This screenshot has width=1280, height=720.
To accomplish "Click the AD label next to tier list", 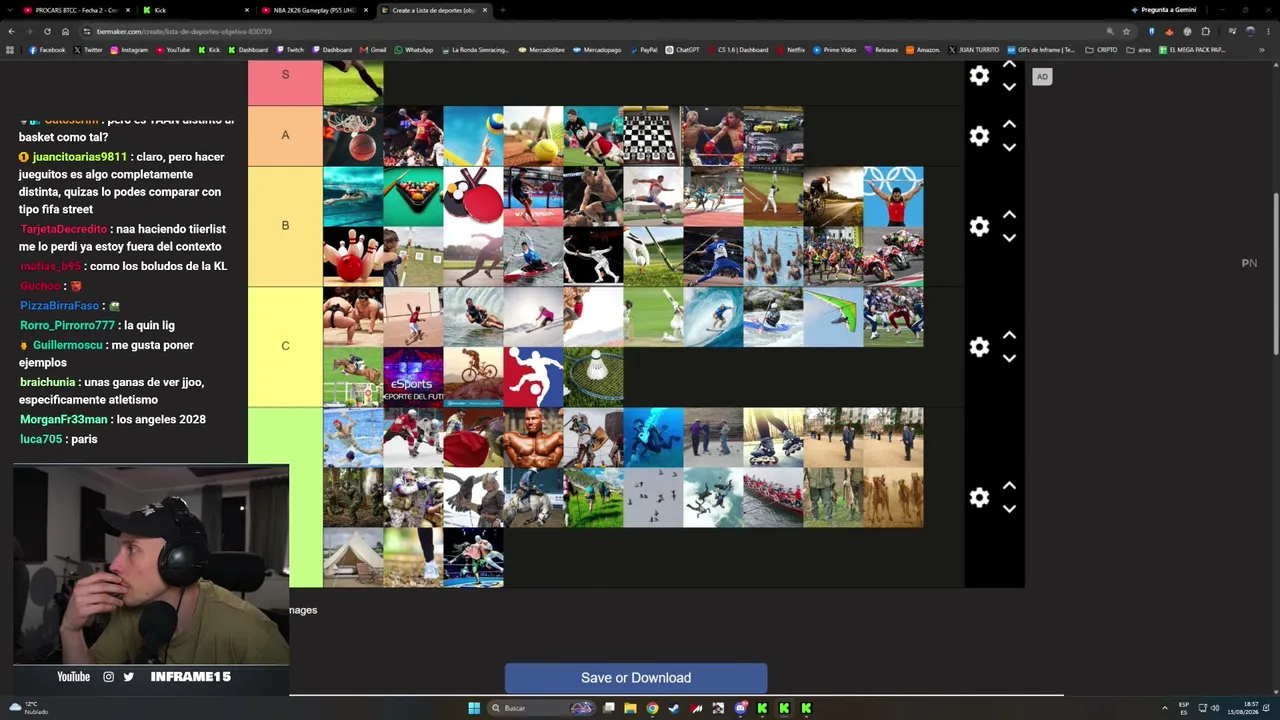I will pyautogui.click(x=1042, y=77).
